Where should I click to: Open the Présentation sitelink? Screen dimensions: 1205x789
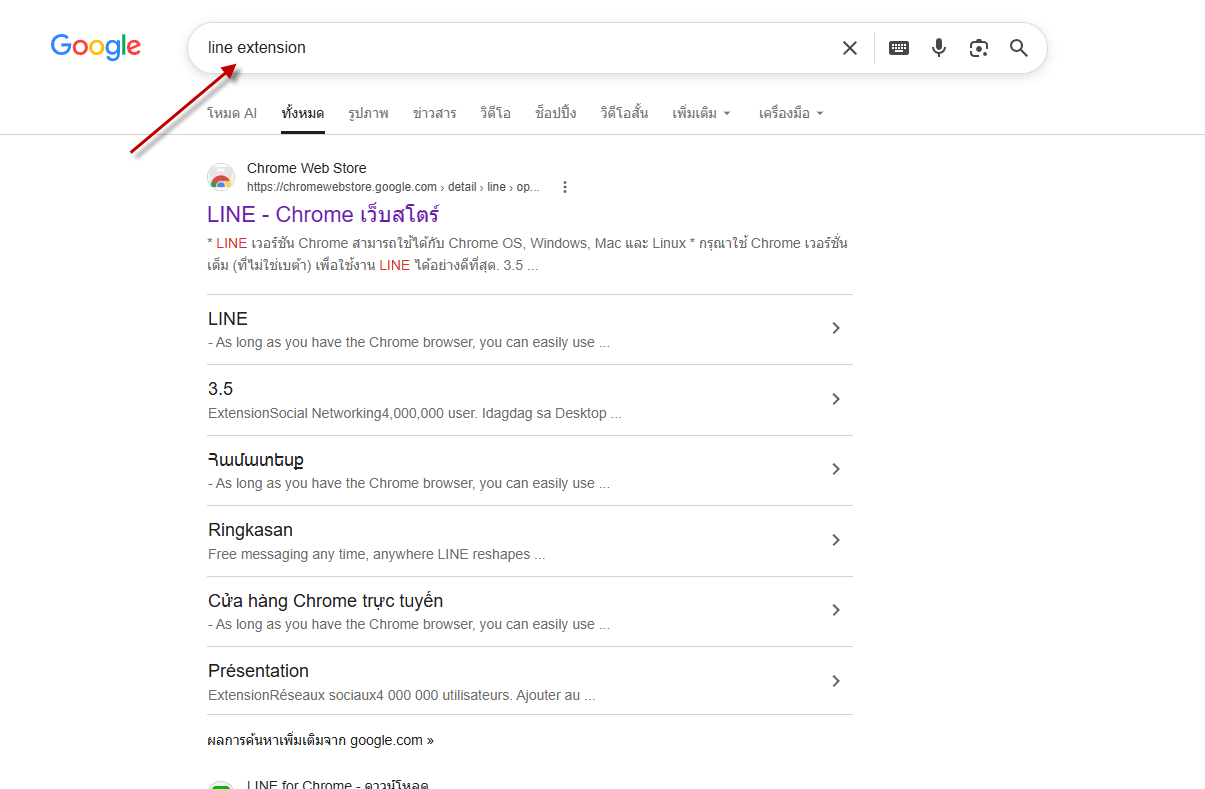tap(258, 671)
